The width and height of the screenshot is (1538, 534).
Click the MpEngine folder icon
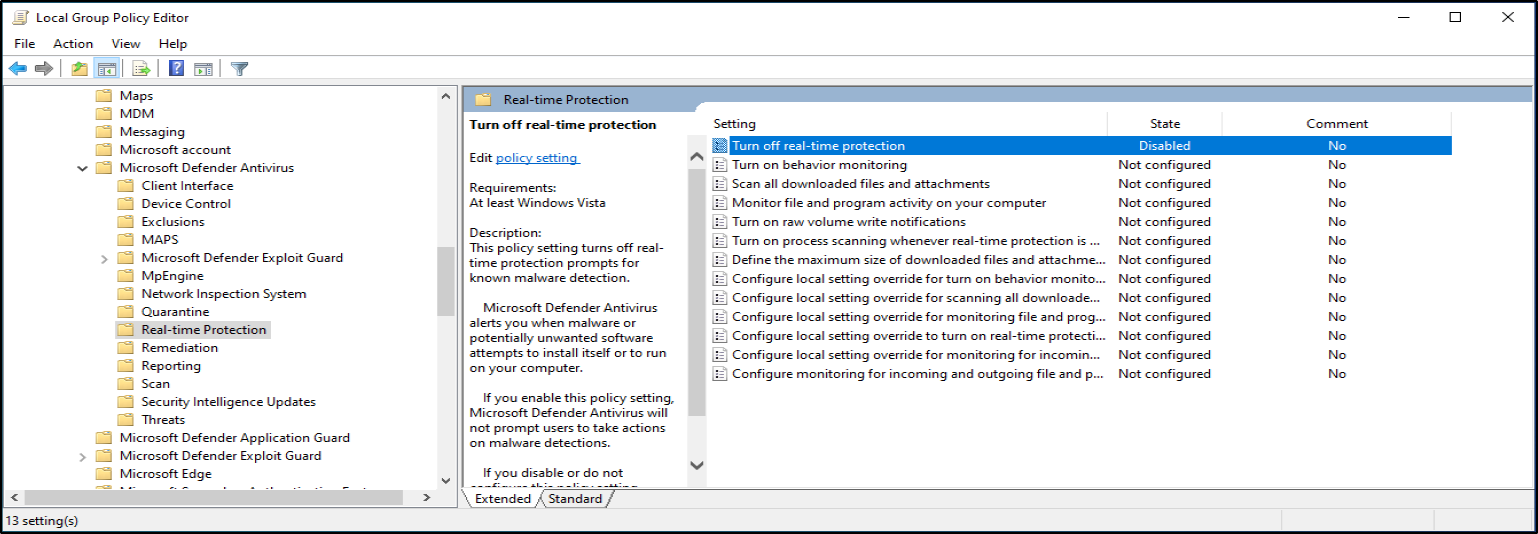click(125, 276)
